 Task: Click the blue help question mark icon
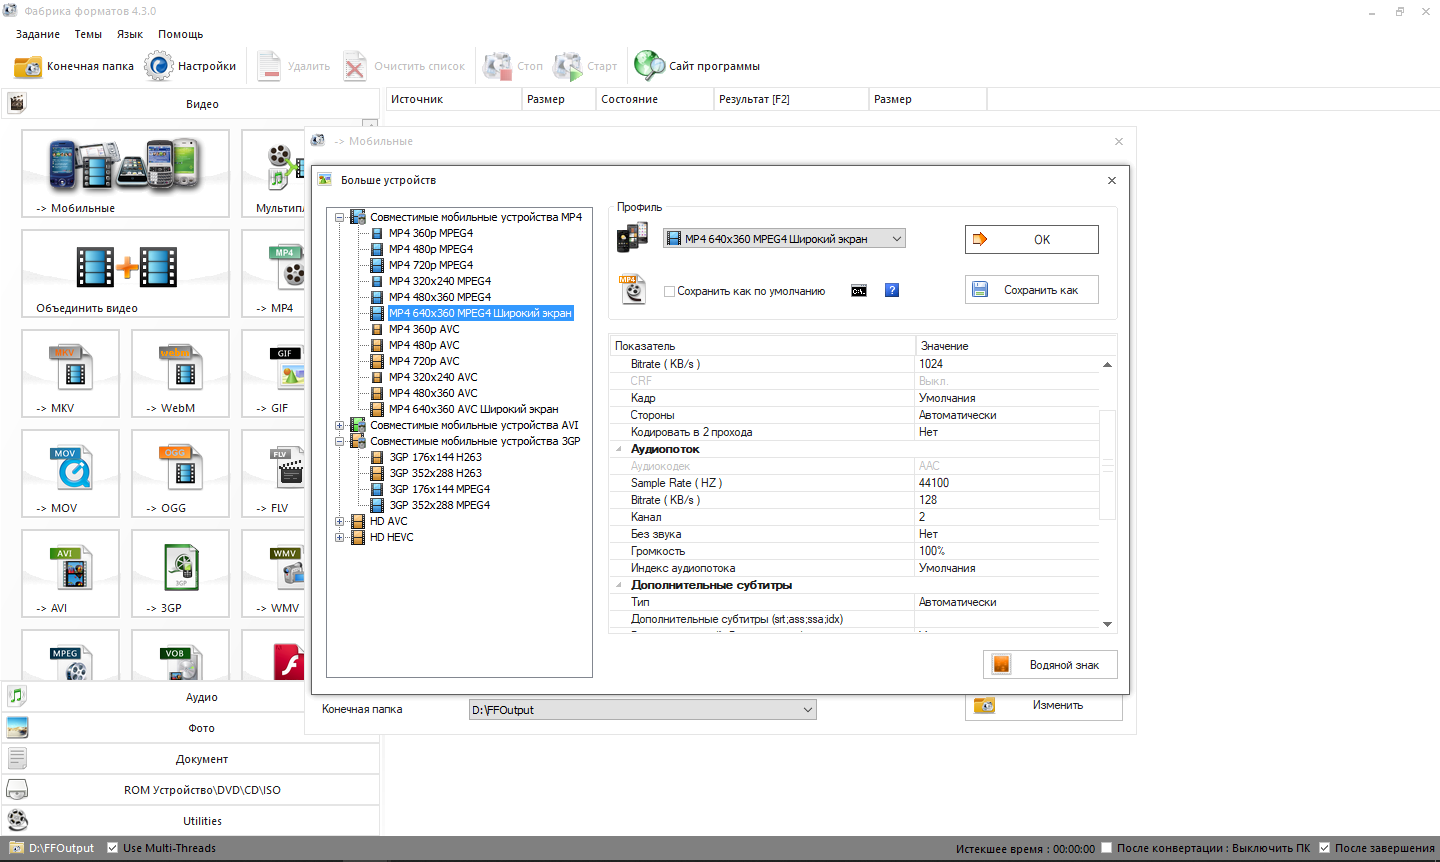pos(892,291)
